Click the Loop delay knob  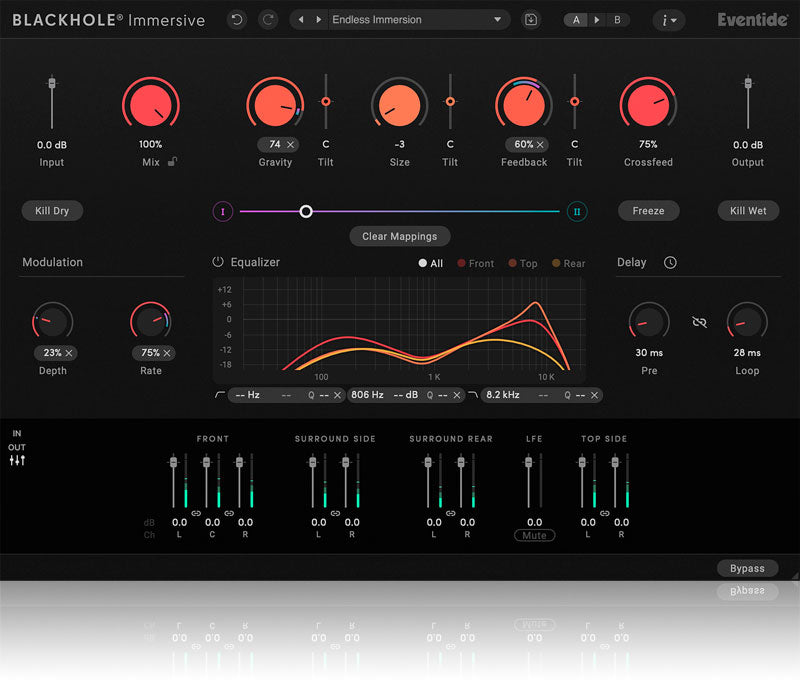pos(747,322)
